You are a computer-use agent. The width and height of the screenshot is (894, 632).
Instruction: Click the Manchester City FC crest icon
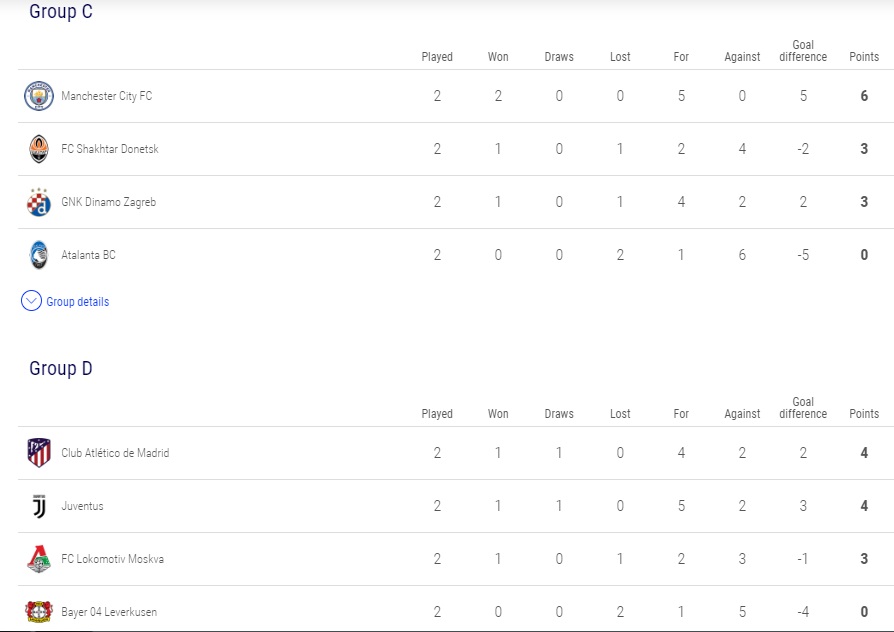[x=38, y=96]
